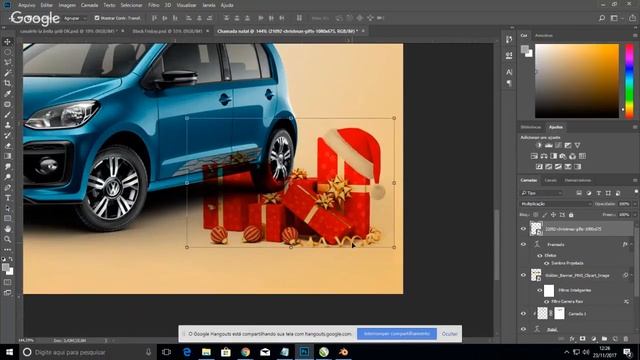The width and height of the screenshot is (640, 360).
Task: Hide the Camada 1 layer
Action: pos(523,313)
